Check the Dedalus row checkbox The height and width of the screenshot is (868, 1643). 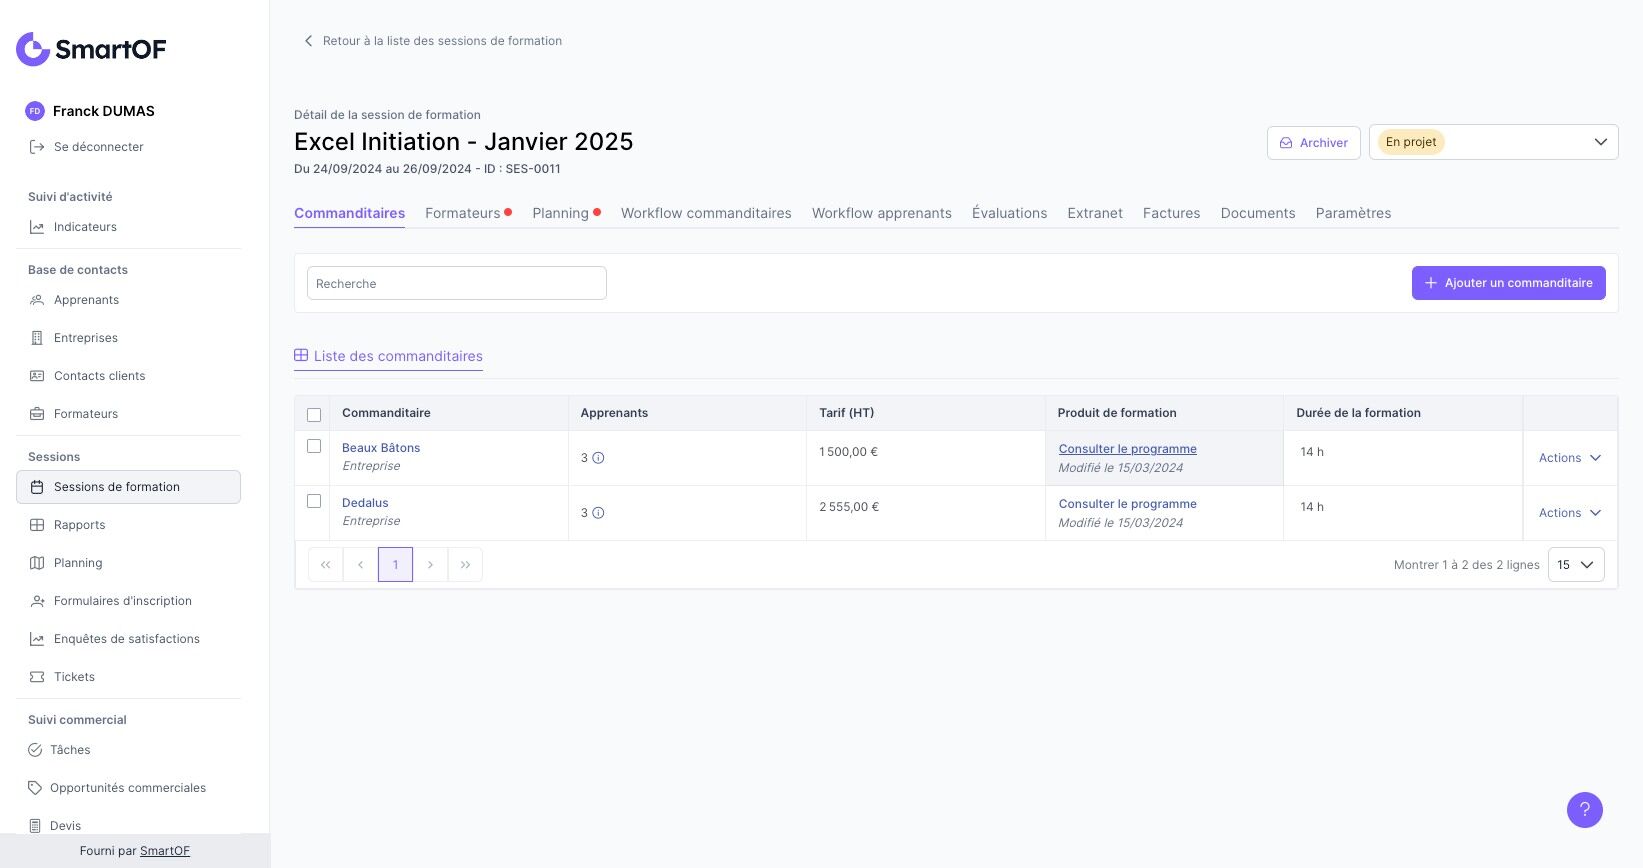314,501
